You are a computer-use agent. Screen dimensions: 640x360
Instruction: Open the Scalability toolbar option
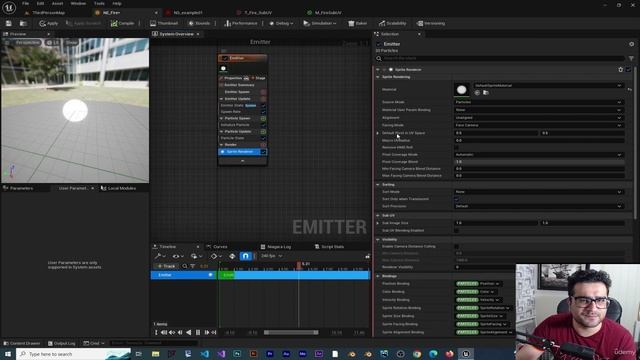click(x=392, y=24)
